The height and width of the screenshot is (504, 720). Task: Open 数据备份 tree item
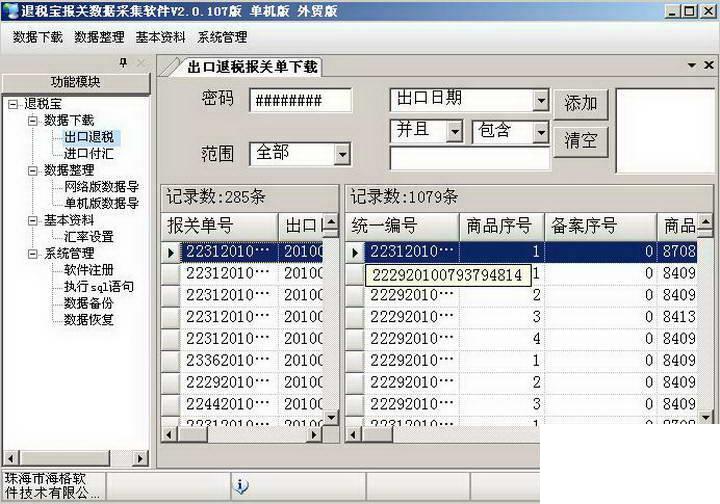(89, 303)
